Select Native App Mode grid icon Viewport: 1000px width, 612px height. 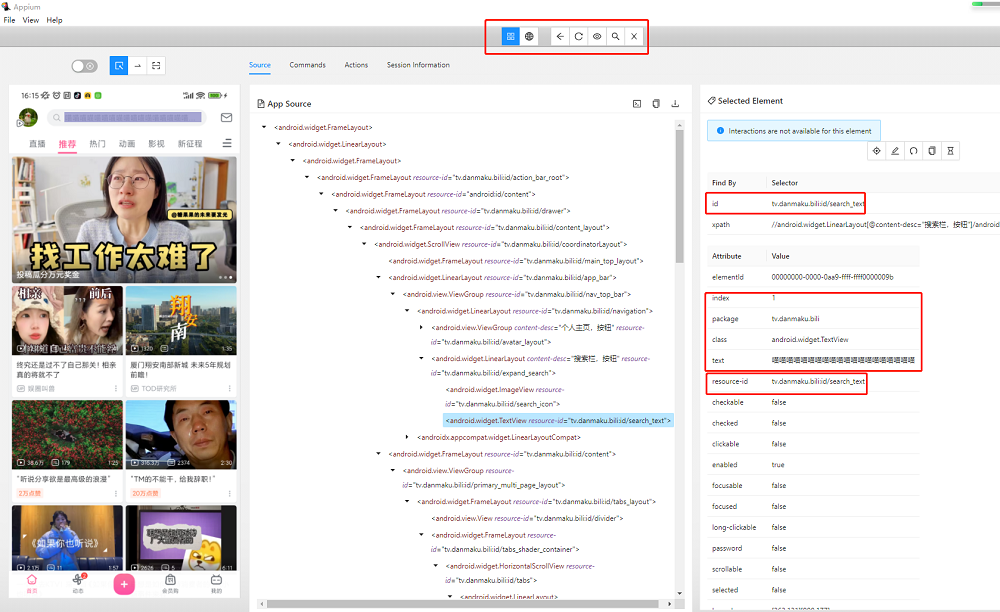click(510, 36)
